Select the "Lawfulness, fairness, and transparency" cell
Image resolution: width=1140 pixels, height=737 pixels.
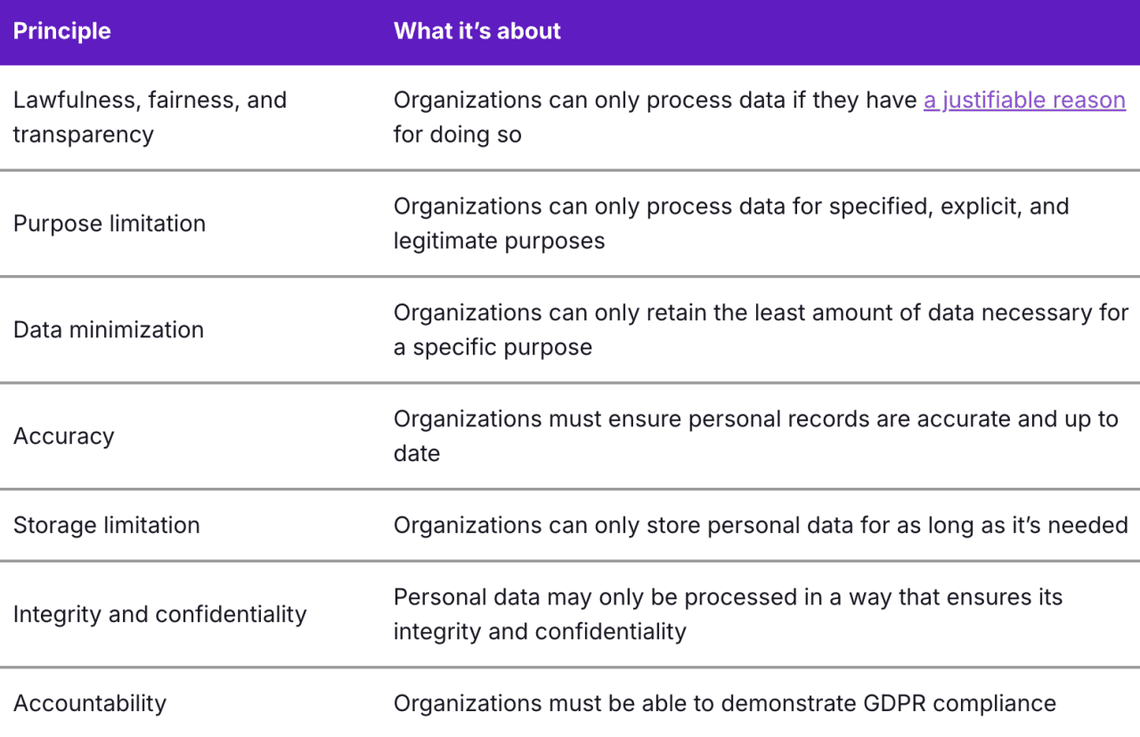click(150, 117)
